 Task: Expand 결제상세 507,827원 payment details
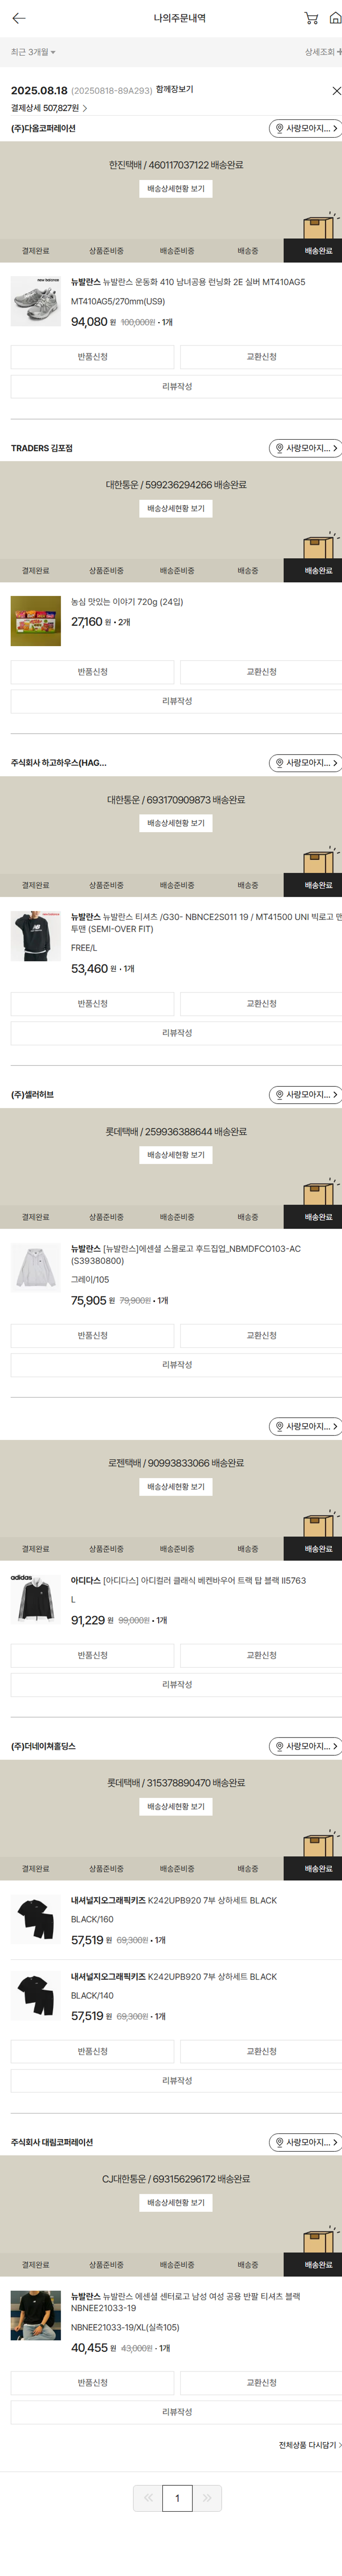click(x=49, y=108)
